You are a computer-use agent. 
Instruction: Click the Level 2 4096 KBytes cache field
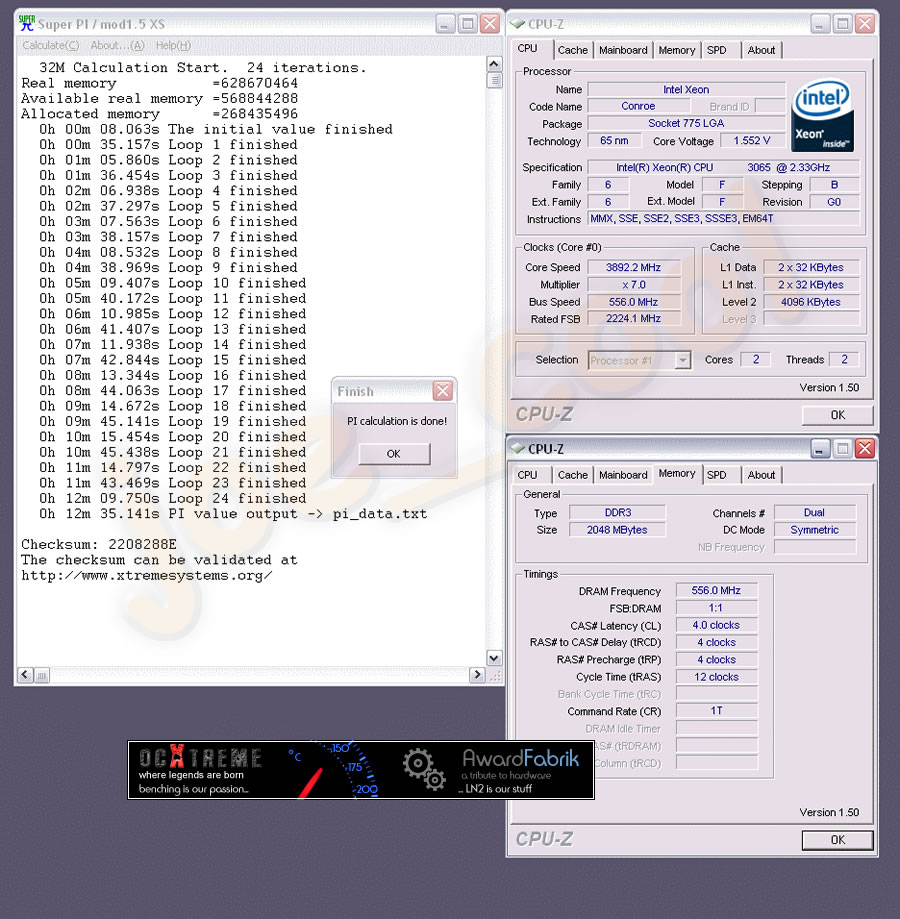coord(811,302)
